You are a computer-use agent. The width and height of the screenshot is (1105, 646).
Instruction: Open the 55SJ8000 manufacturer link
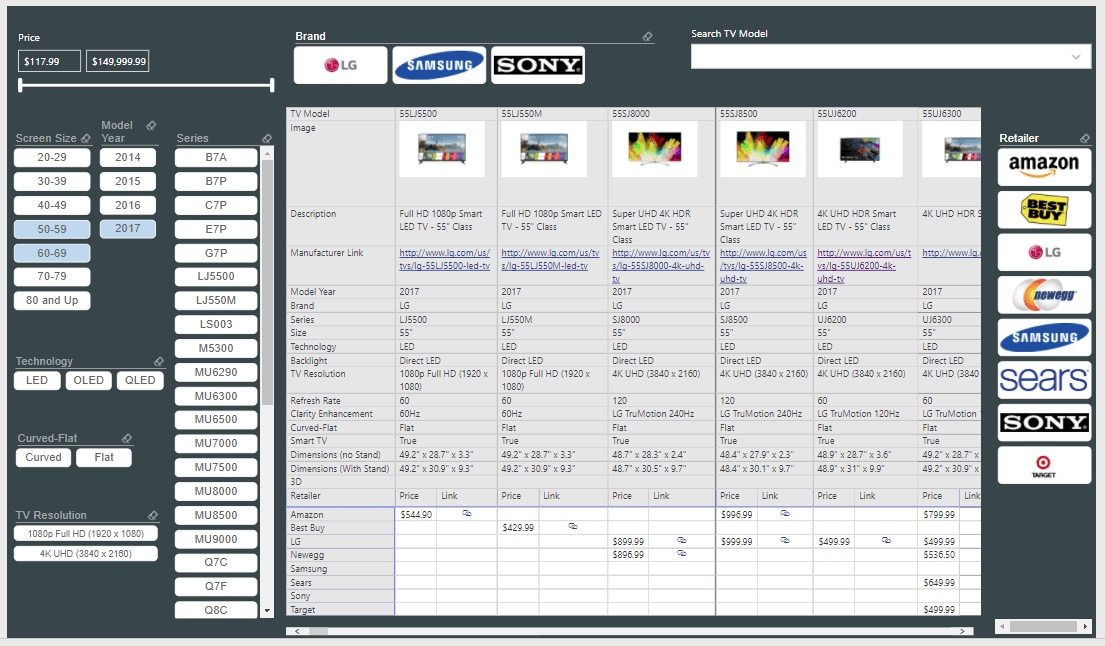pyautogui.click(x=661, y=266)
